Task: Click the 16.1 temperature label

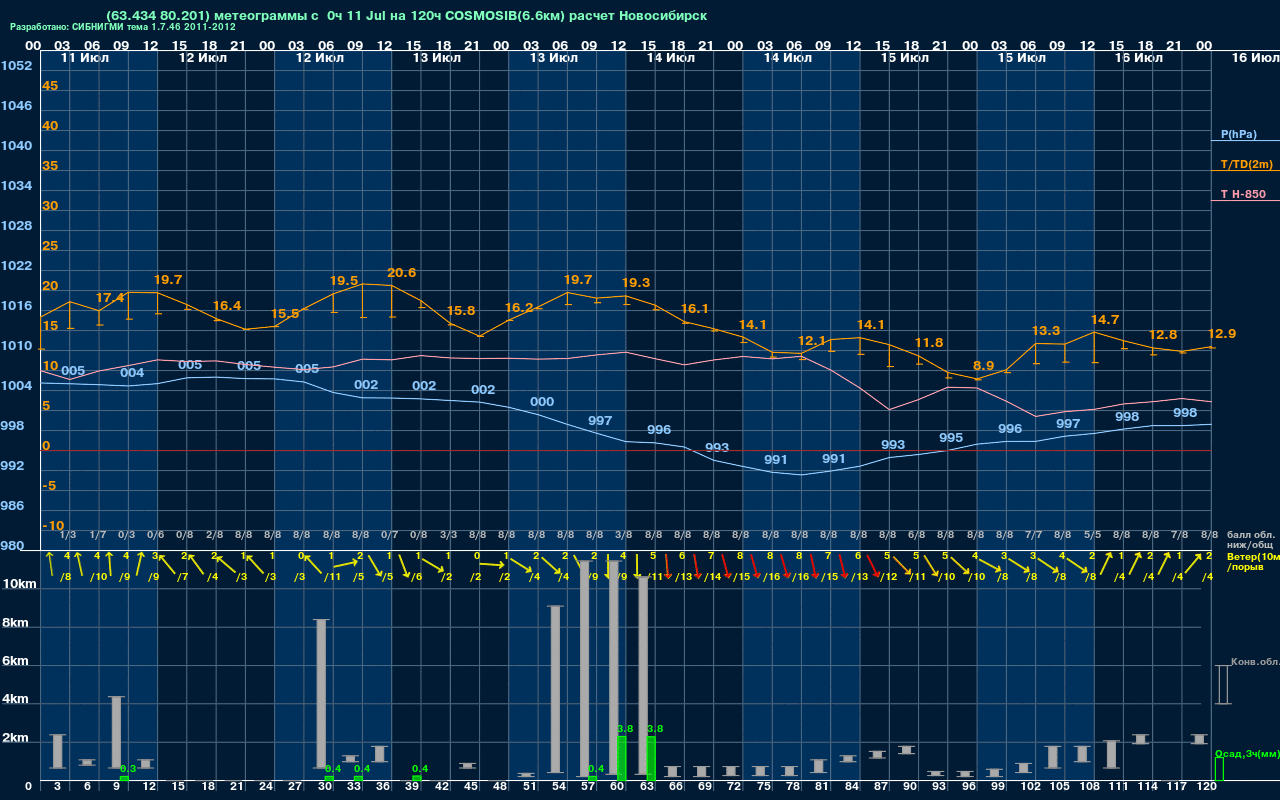Action: click(694, 309)
